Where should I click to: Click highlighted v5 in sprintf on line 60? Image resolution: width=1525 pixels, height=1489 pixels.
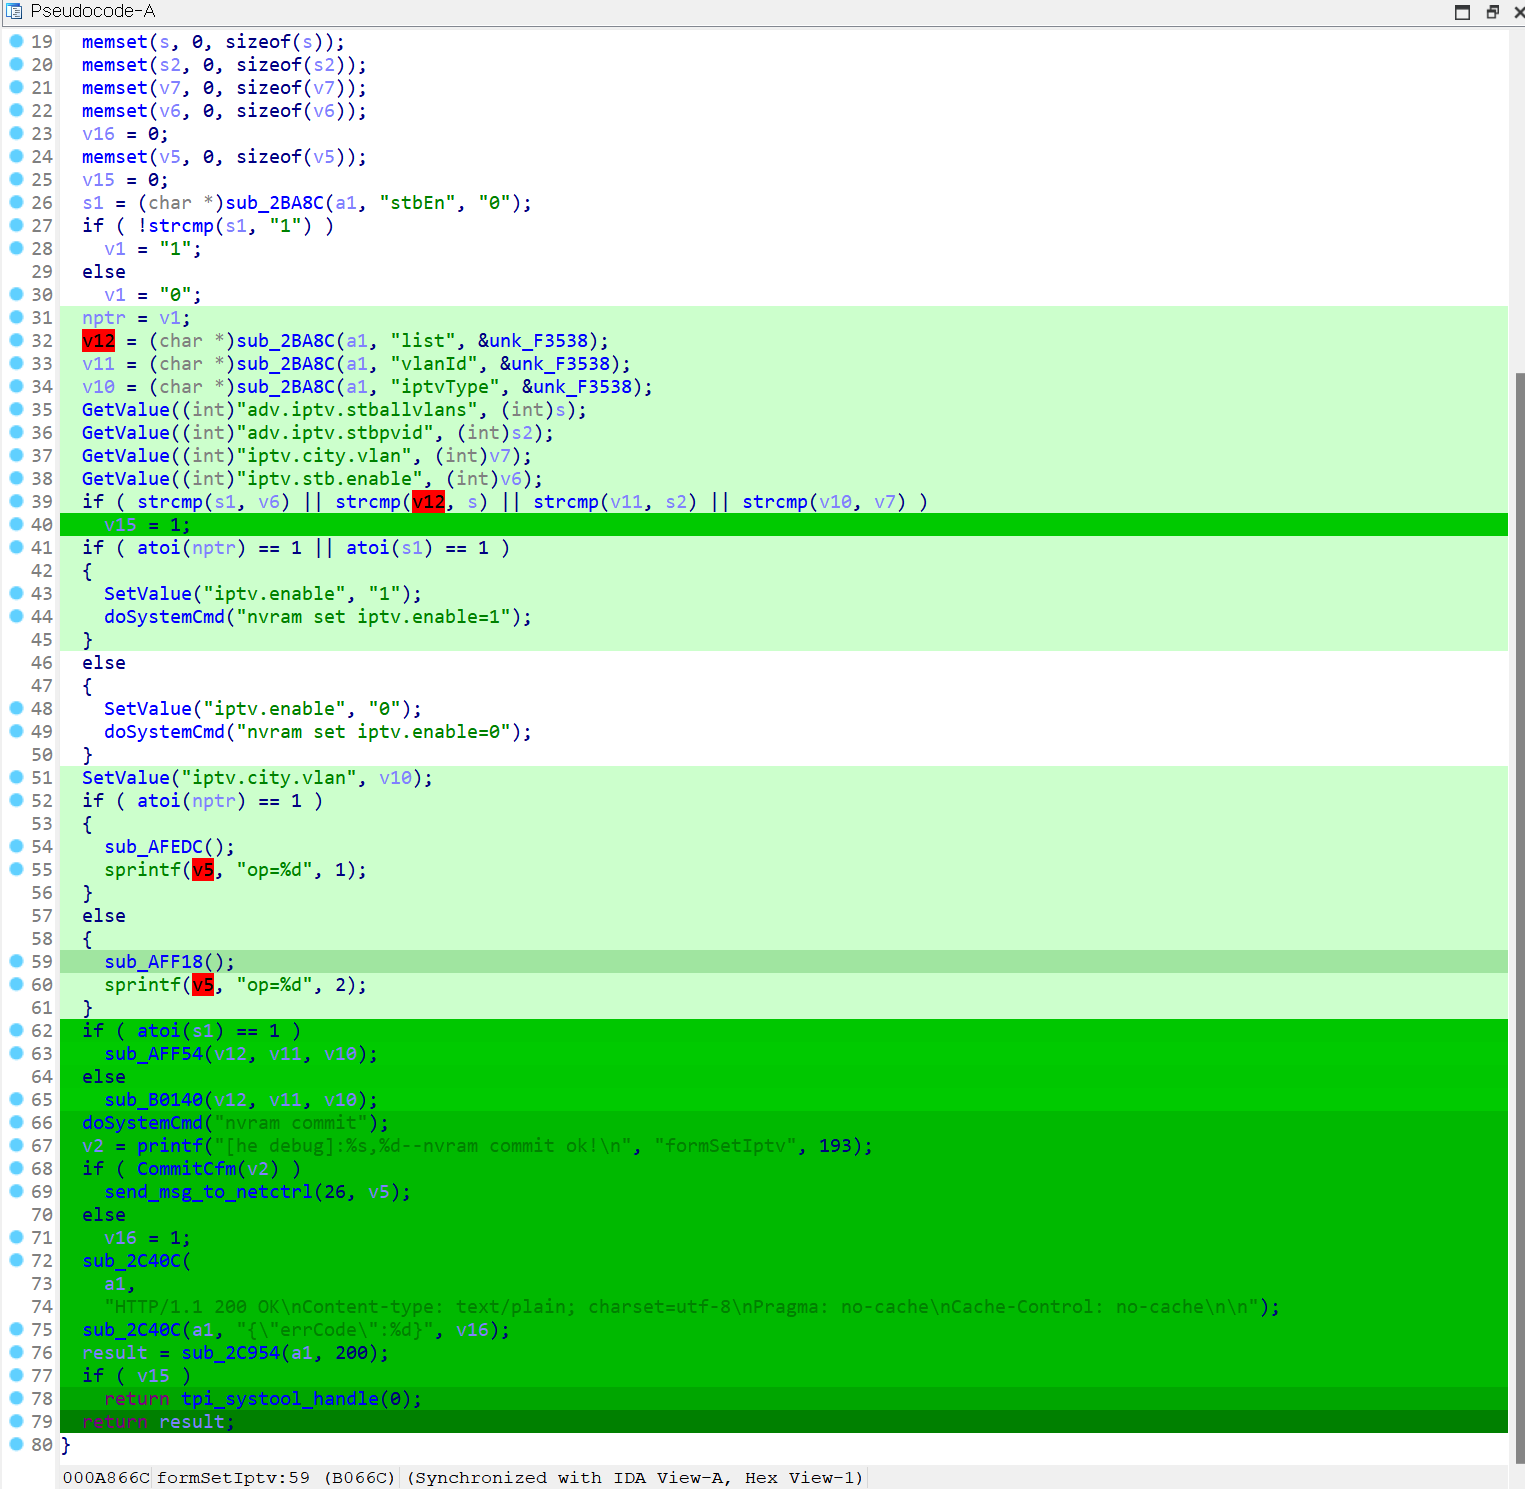[x=203, y=985]
